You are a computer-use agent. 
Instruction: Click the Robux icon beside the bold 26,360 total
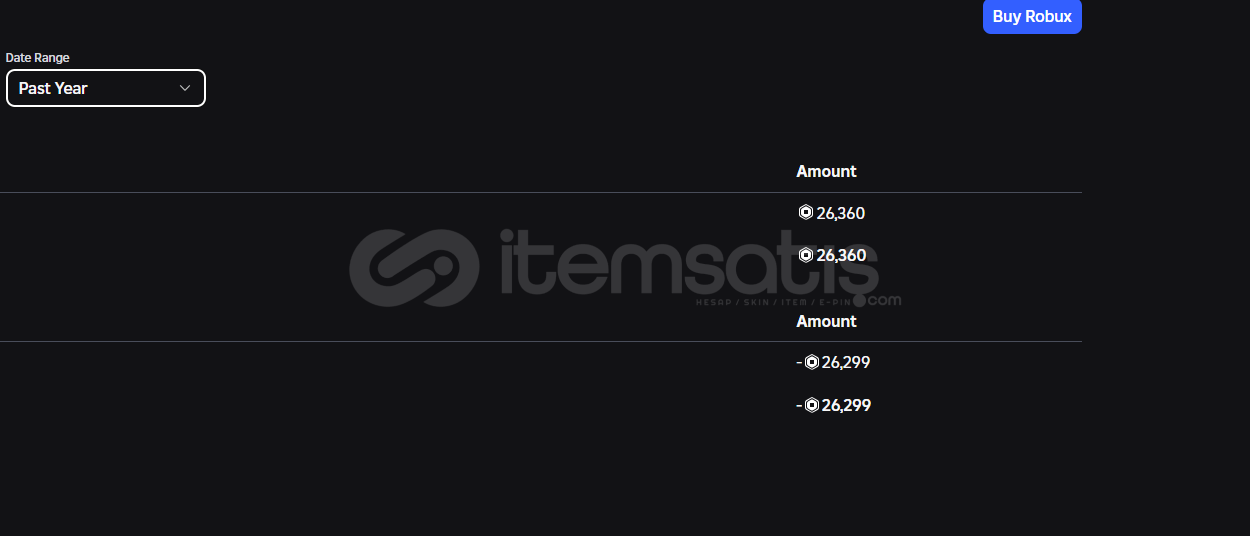click(805, 255)
